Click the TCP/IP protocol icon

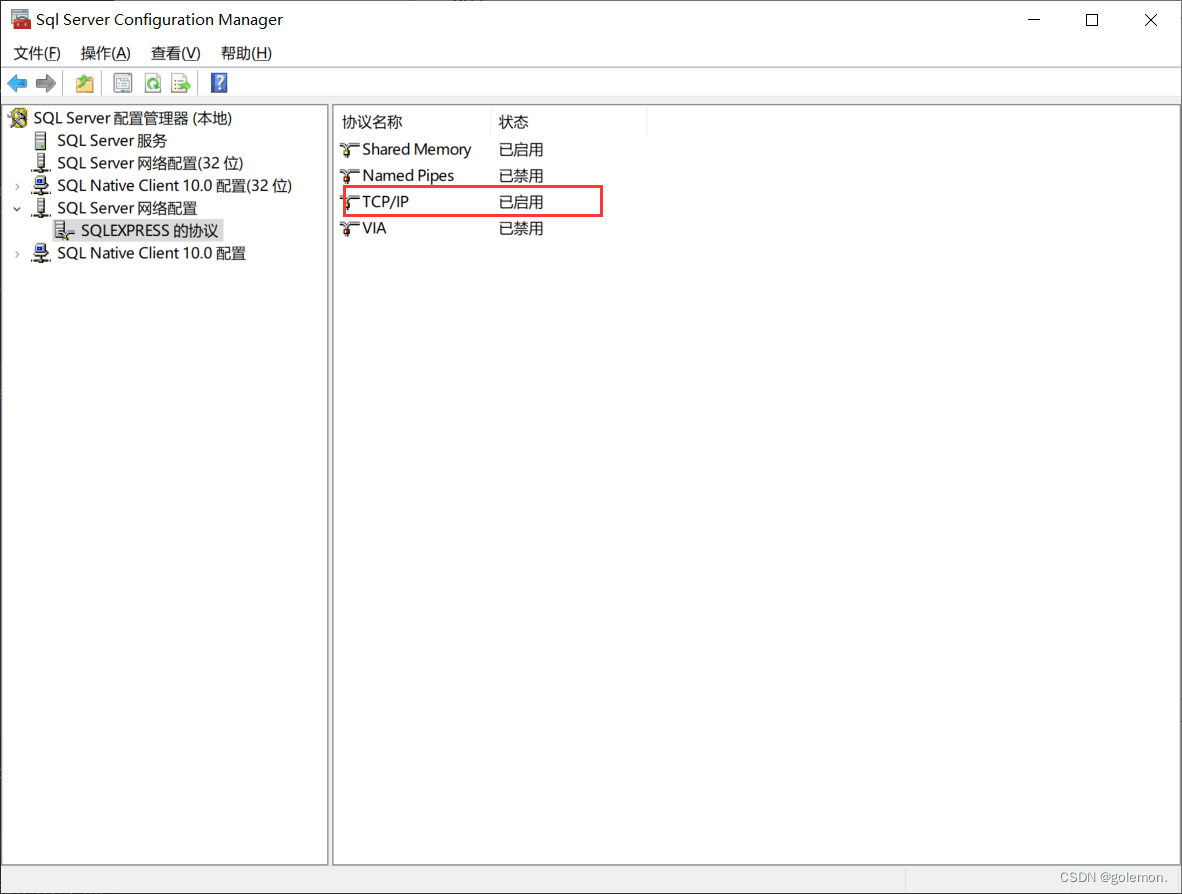pyautogui.click(x=351, y=202)
